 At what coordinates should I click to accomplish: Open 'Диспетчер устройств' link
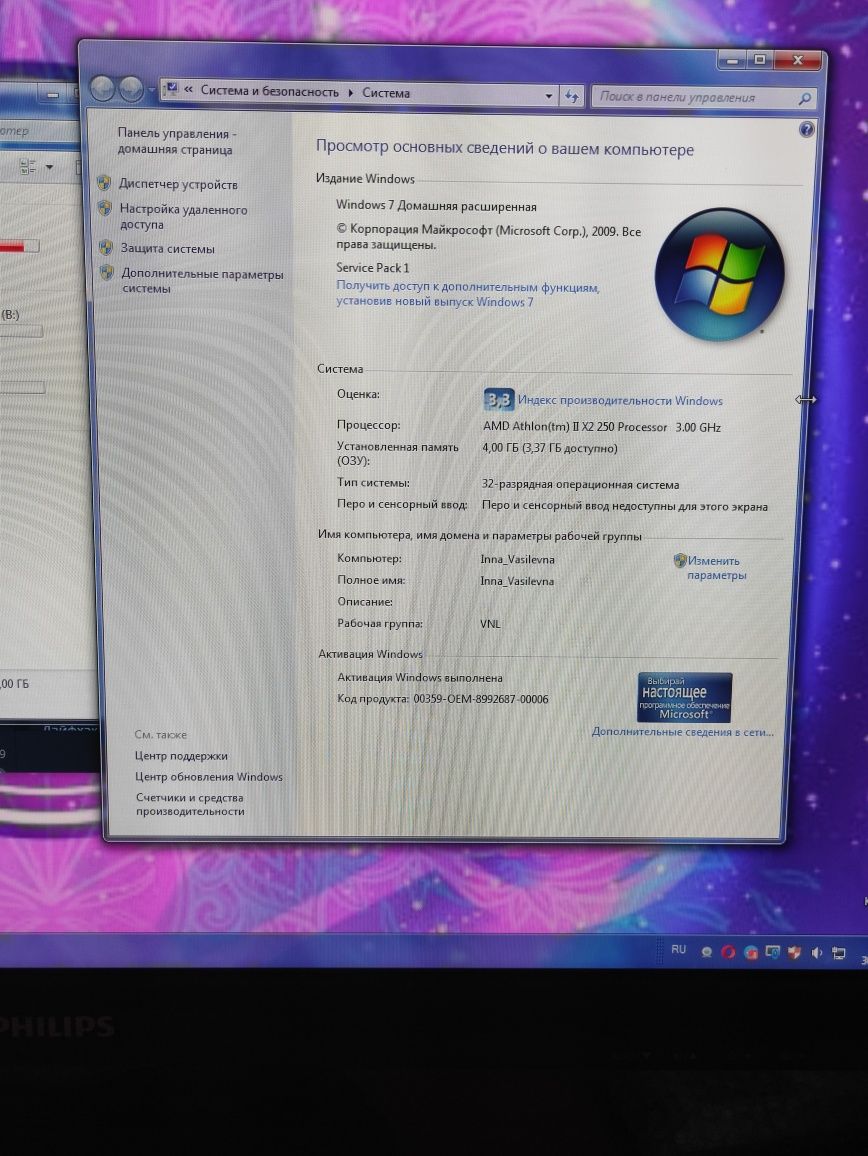[178, 184]
